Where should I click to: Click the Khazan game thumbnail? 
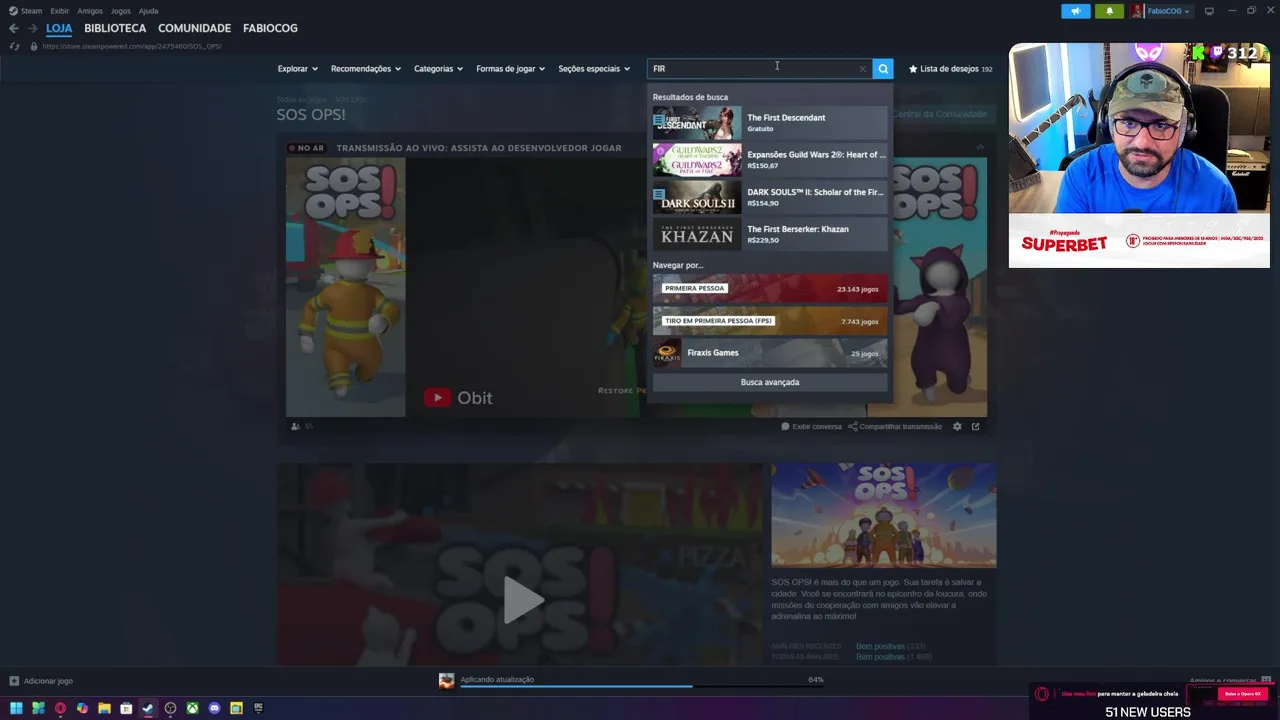697,234
